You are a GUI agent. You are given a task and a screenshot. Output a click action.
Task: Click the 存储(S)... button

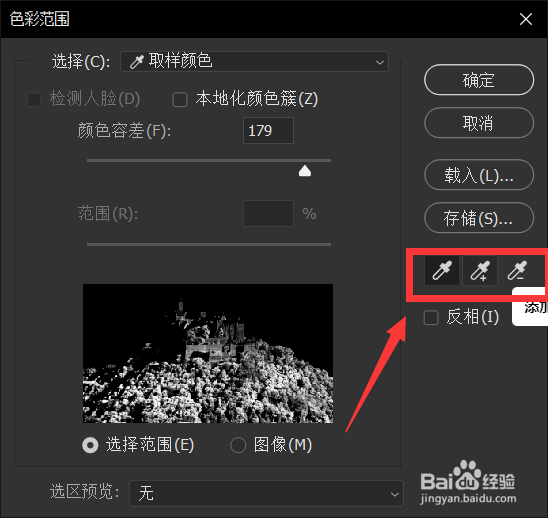[x=479, y=218]
